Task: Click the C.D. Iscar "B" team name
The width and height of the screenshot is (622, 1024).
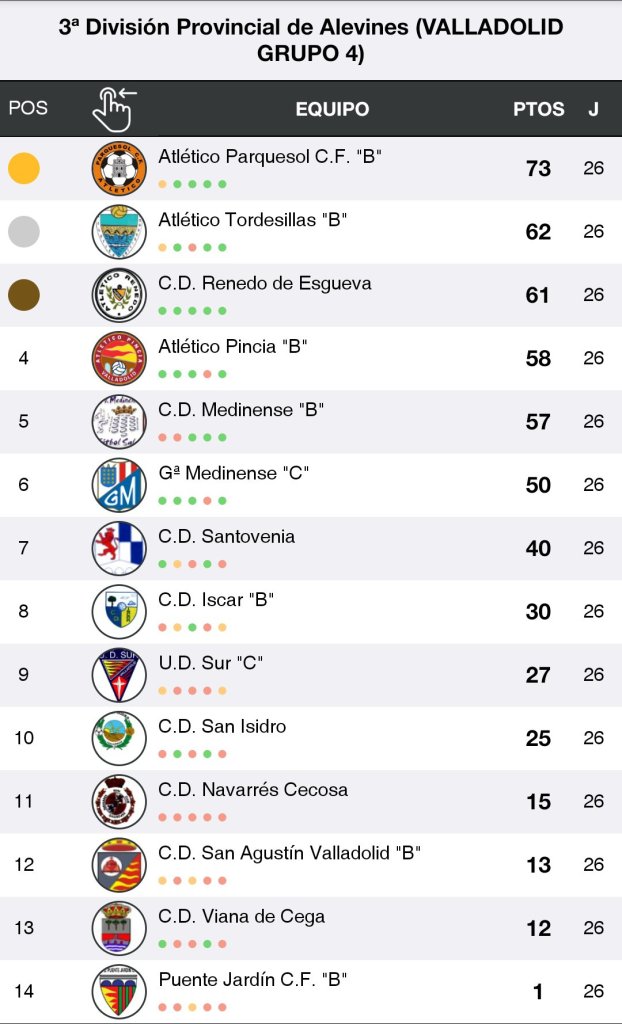Action: [216, 600]
